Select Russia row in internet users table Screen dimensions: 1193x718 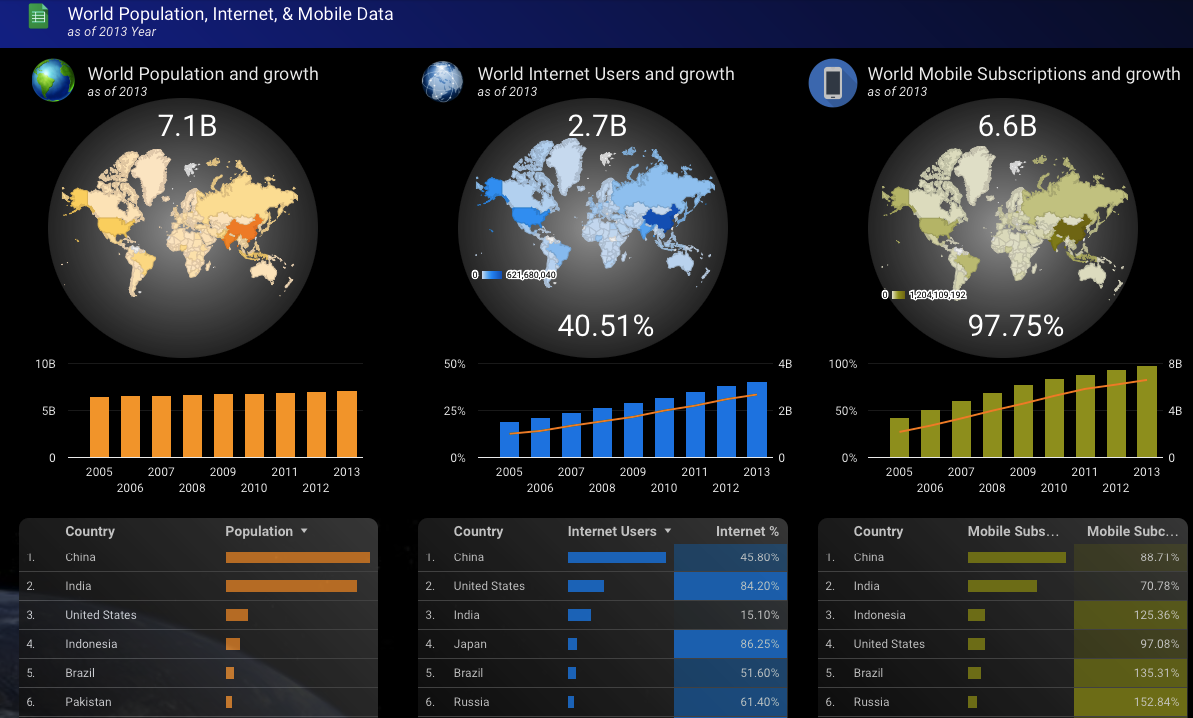tap(603, 701)
